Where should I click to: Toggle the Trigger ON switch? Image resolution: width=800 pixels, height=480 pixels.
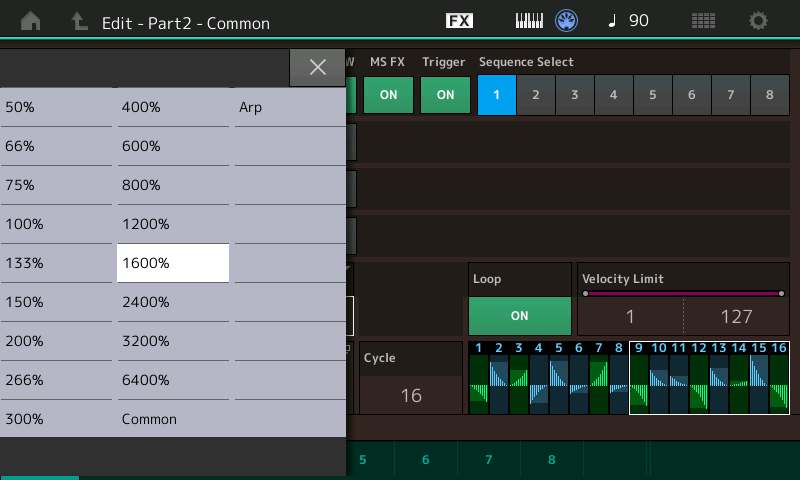pos(445,95)
